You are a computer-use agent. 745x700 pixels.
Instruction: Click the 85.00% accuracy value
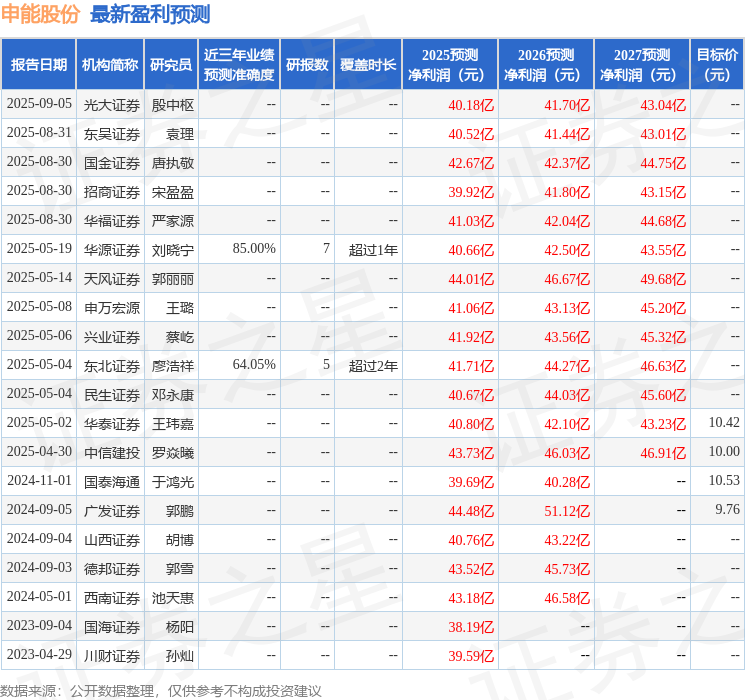click(254, 249)
